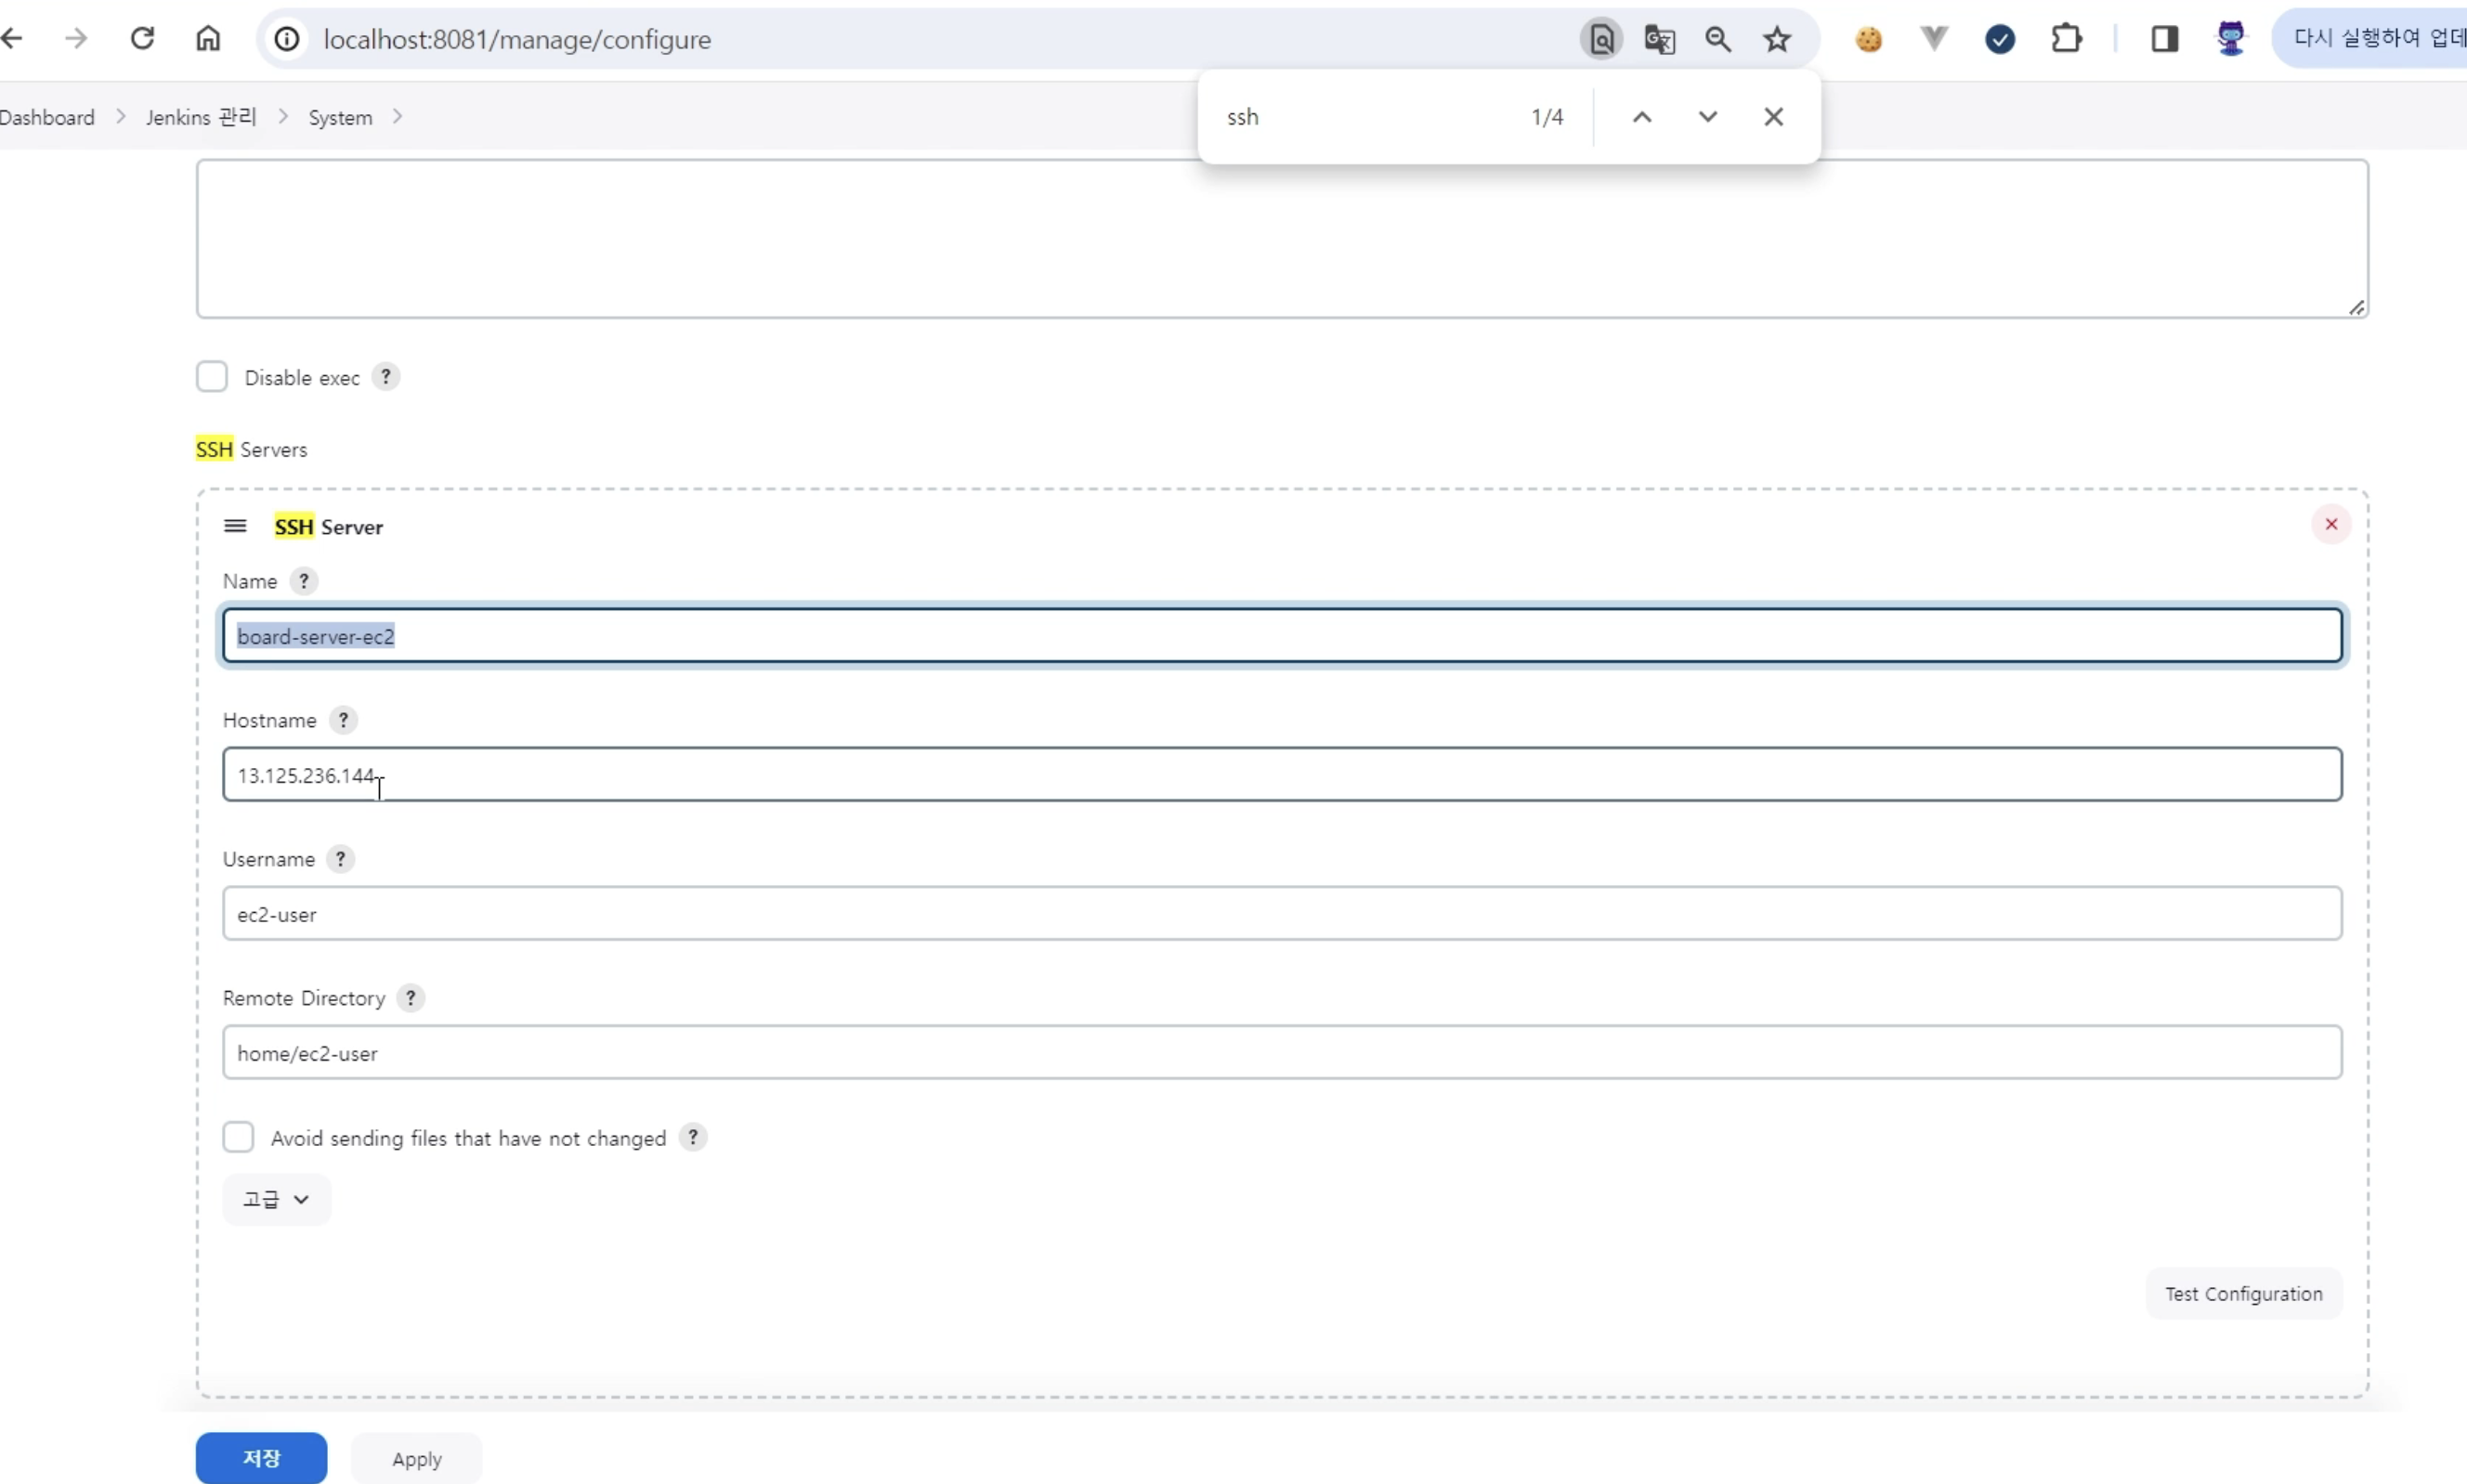Open the browser extensions puzzle icon
The image size is (2467, 1484).
click(2065, 39)
